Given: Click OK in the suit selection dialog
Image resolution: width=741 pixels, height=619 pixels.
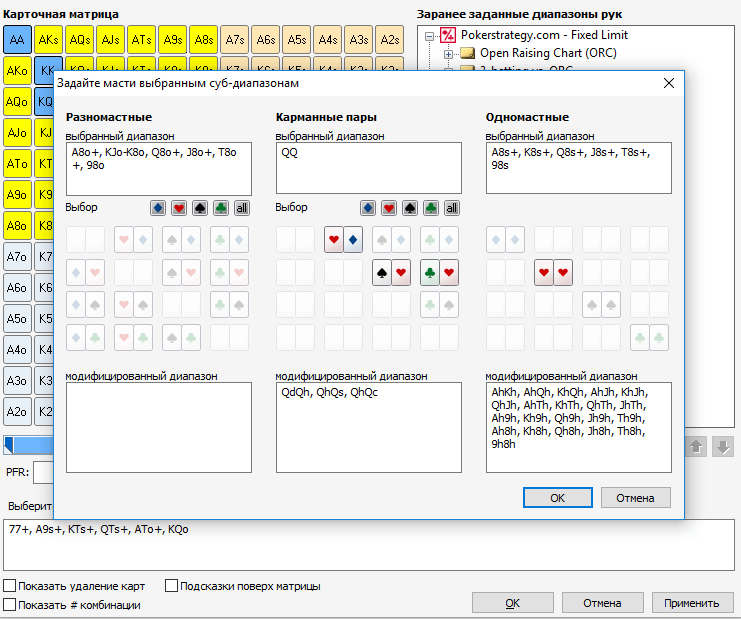Looking at the screenshot, I should tap(557, 497).
